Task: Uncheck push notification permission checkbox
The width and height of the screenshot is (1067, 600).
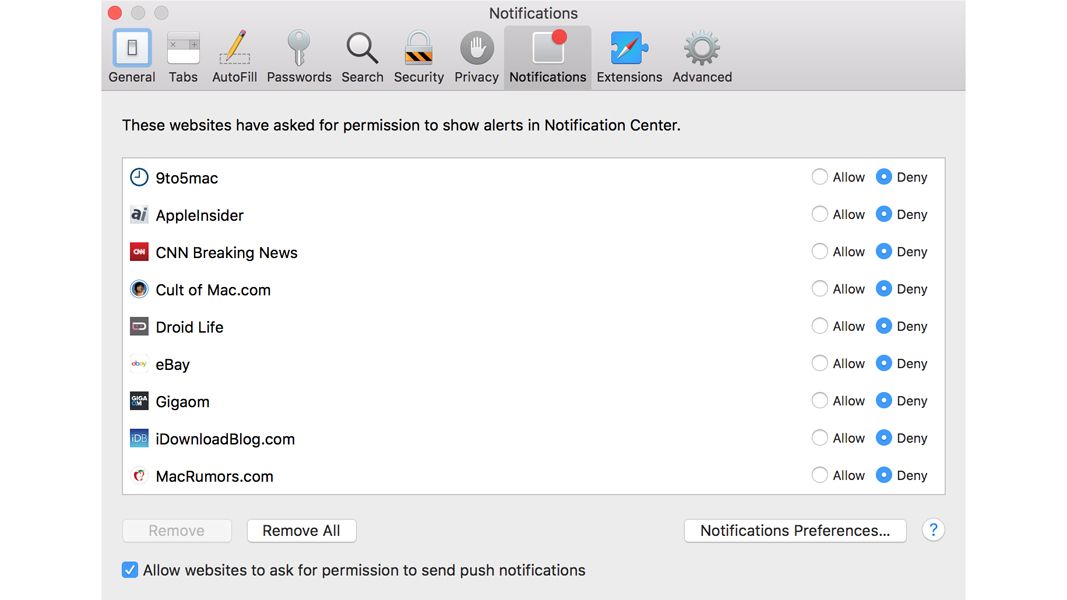Action: 130,569
